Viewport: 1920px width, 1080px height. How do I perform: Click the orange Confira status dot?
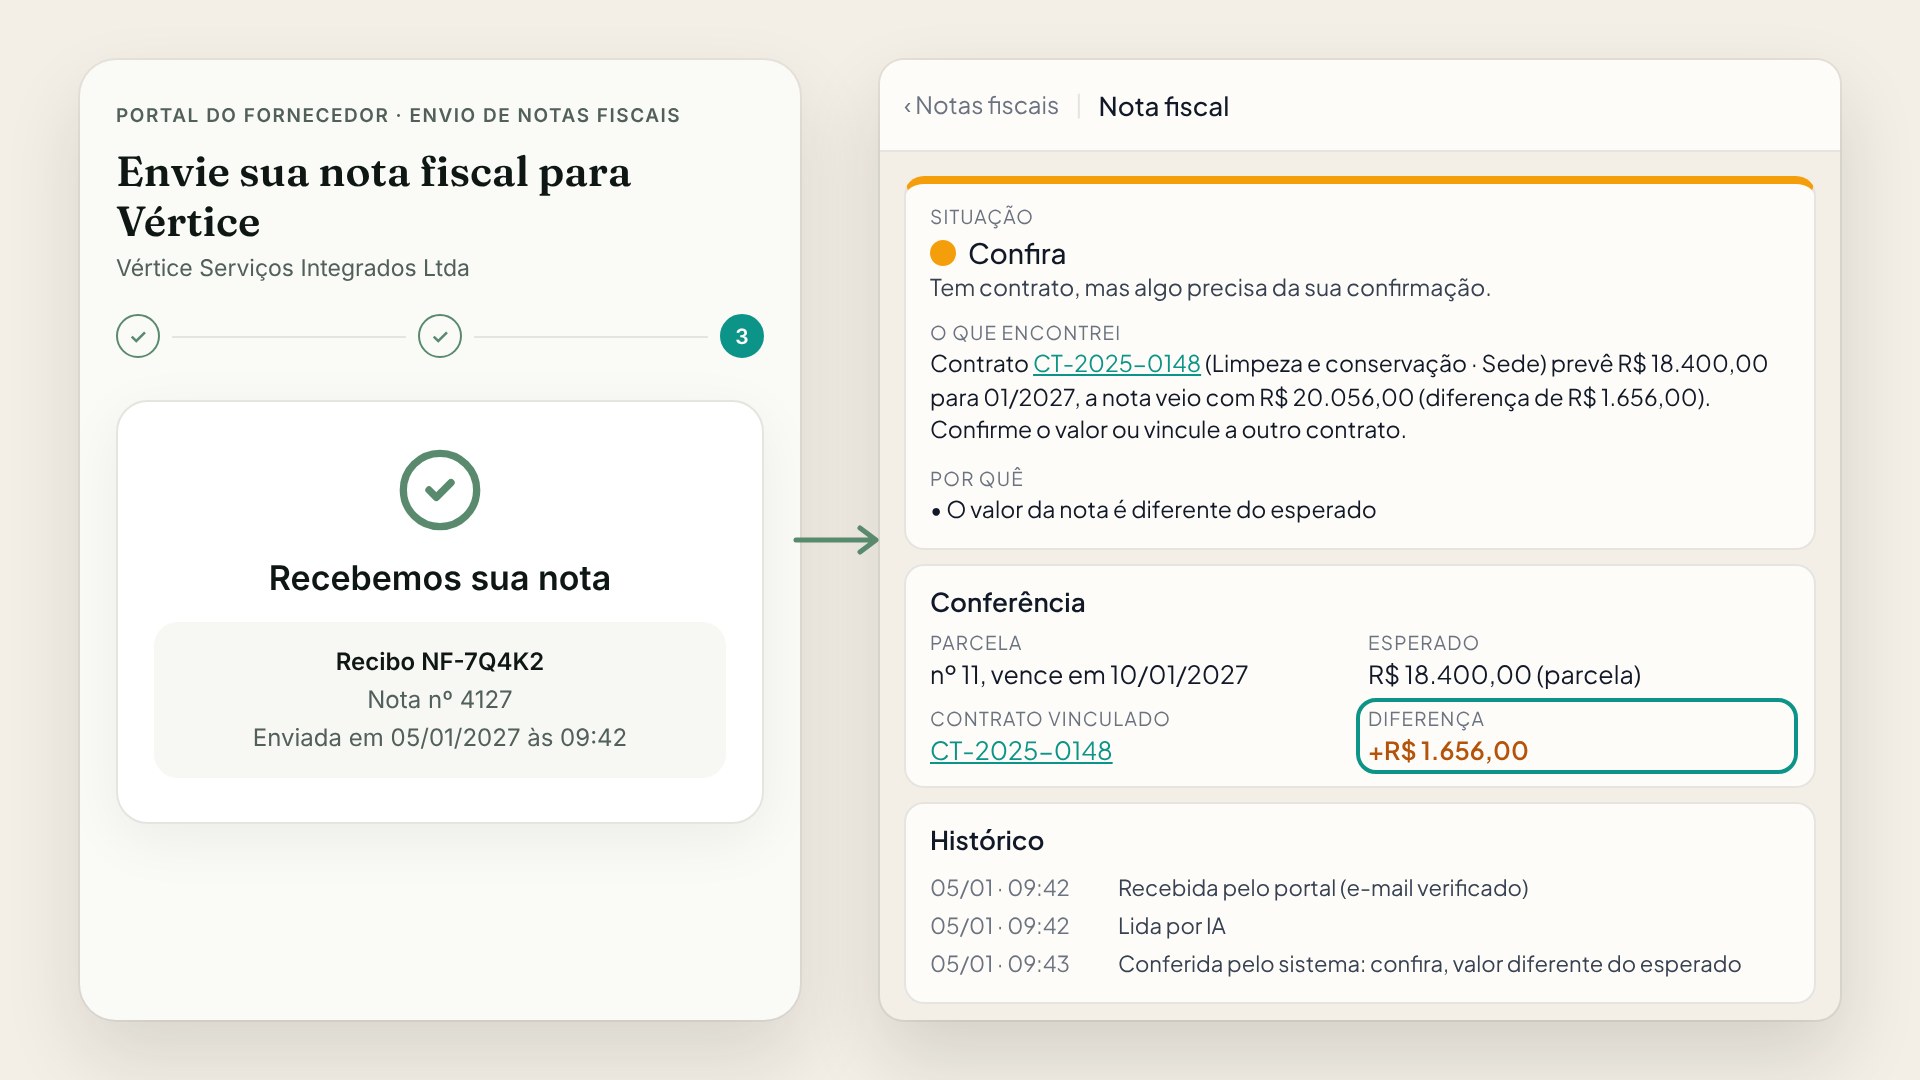click(x=943, y=253)
